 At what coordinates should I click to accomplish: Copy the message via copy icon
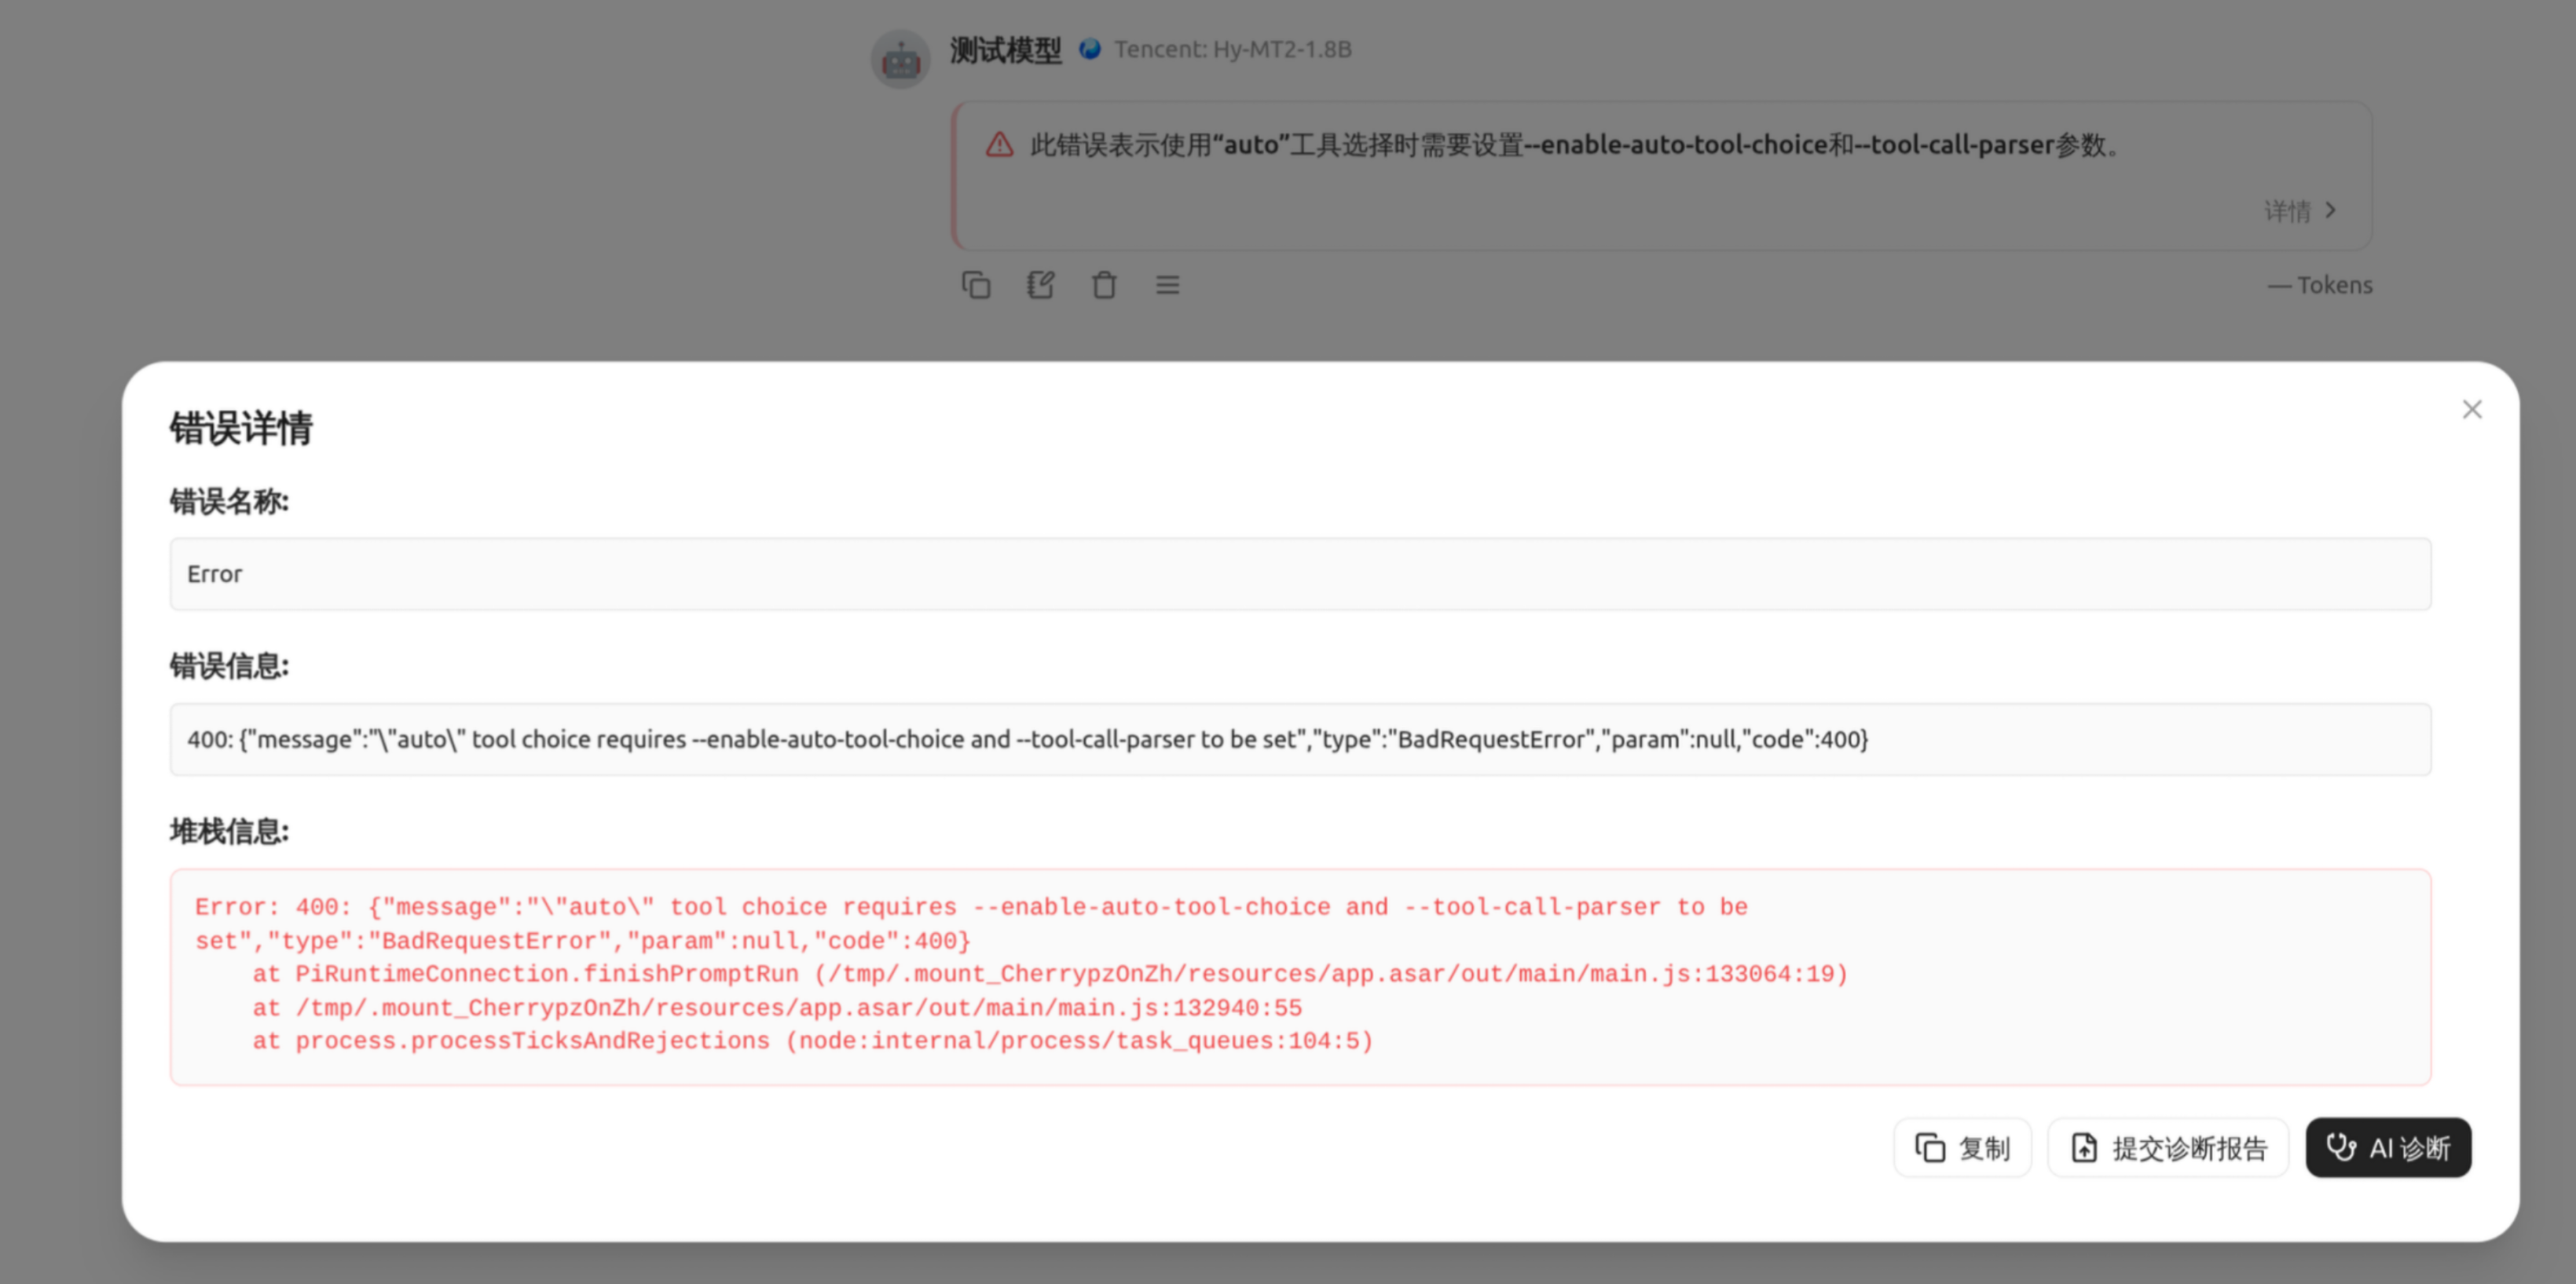[x=976, y=285]
